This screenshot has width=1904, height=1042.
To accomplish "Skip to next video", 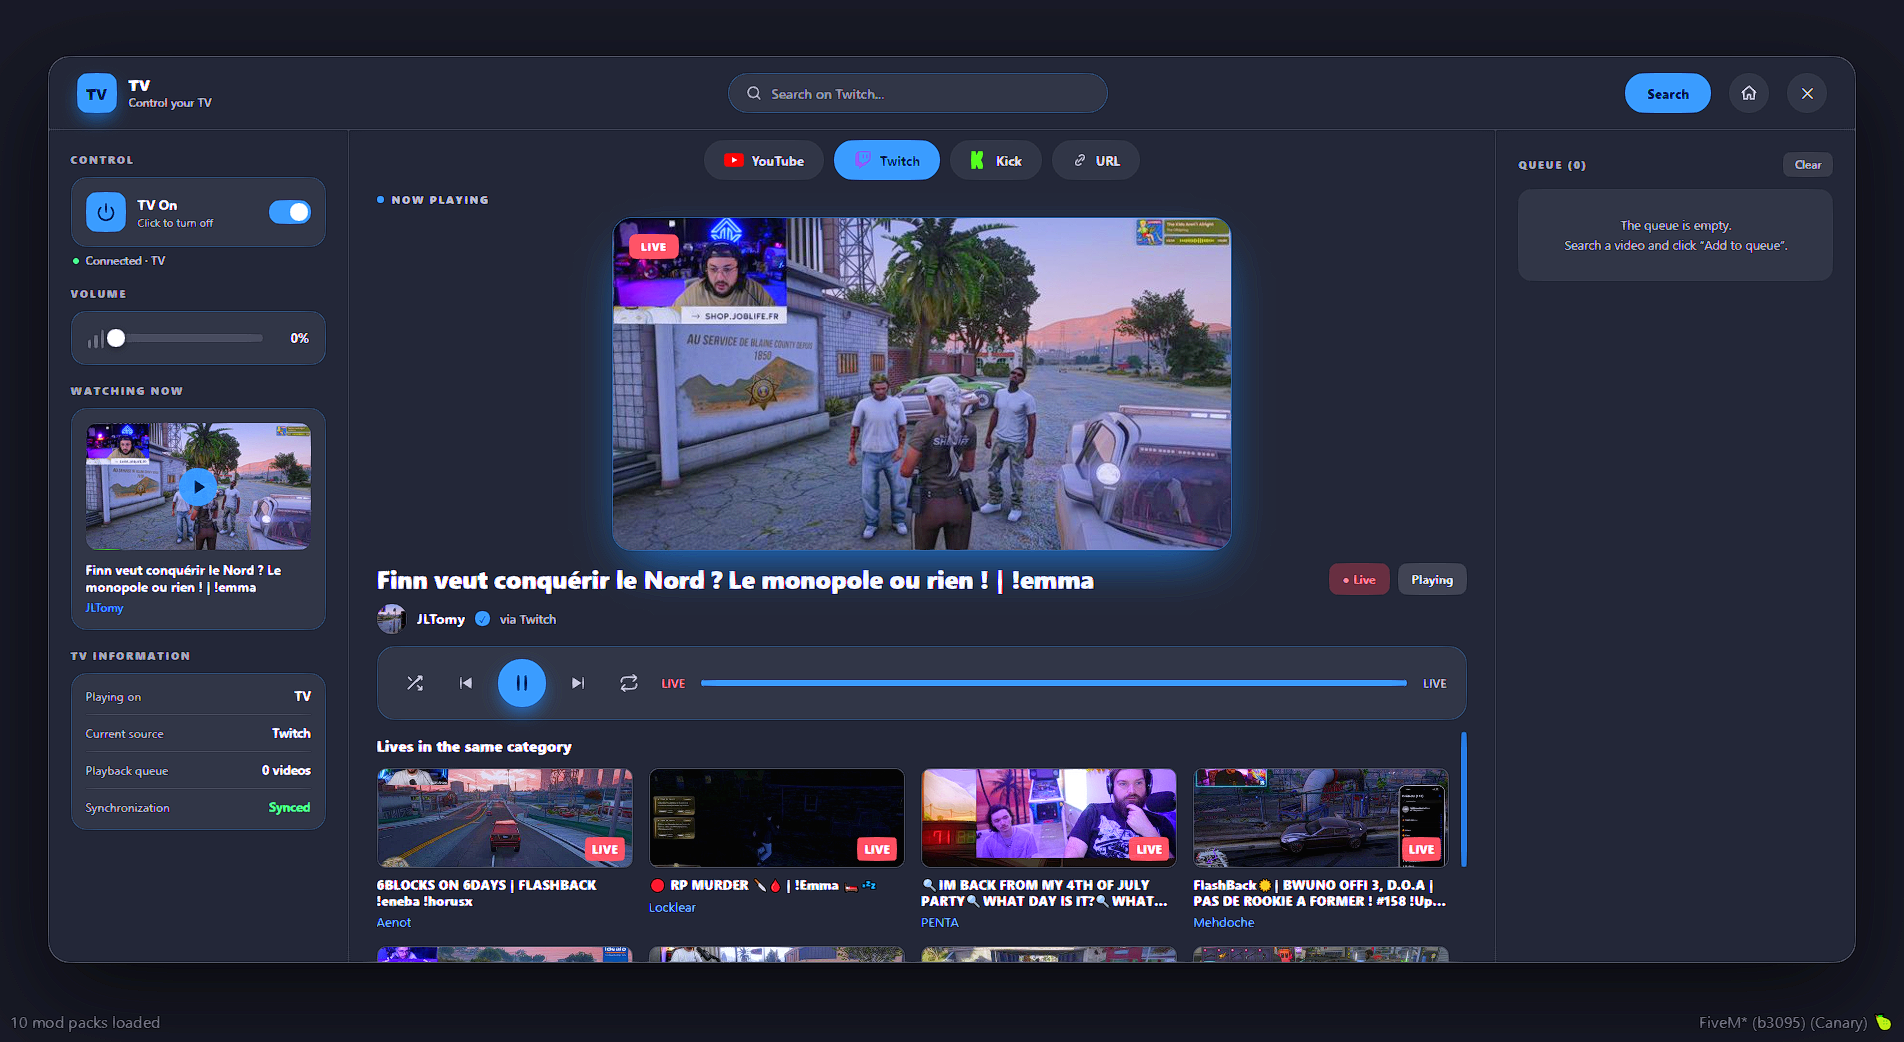I will tap(578, 683).
